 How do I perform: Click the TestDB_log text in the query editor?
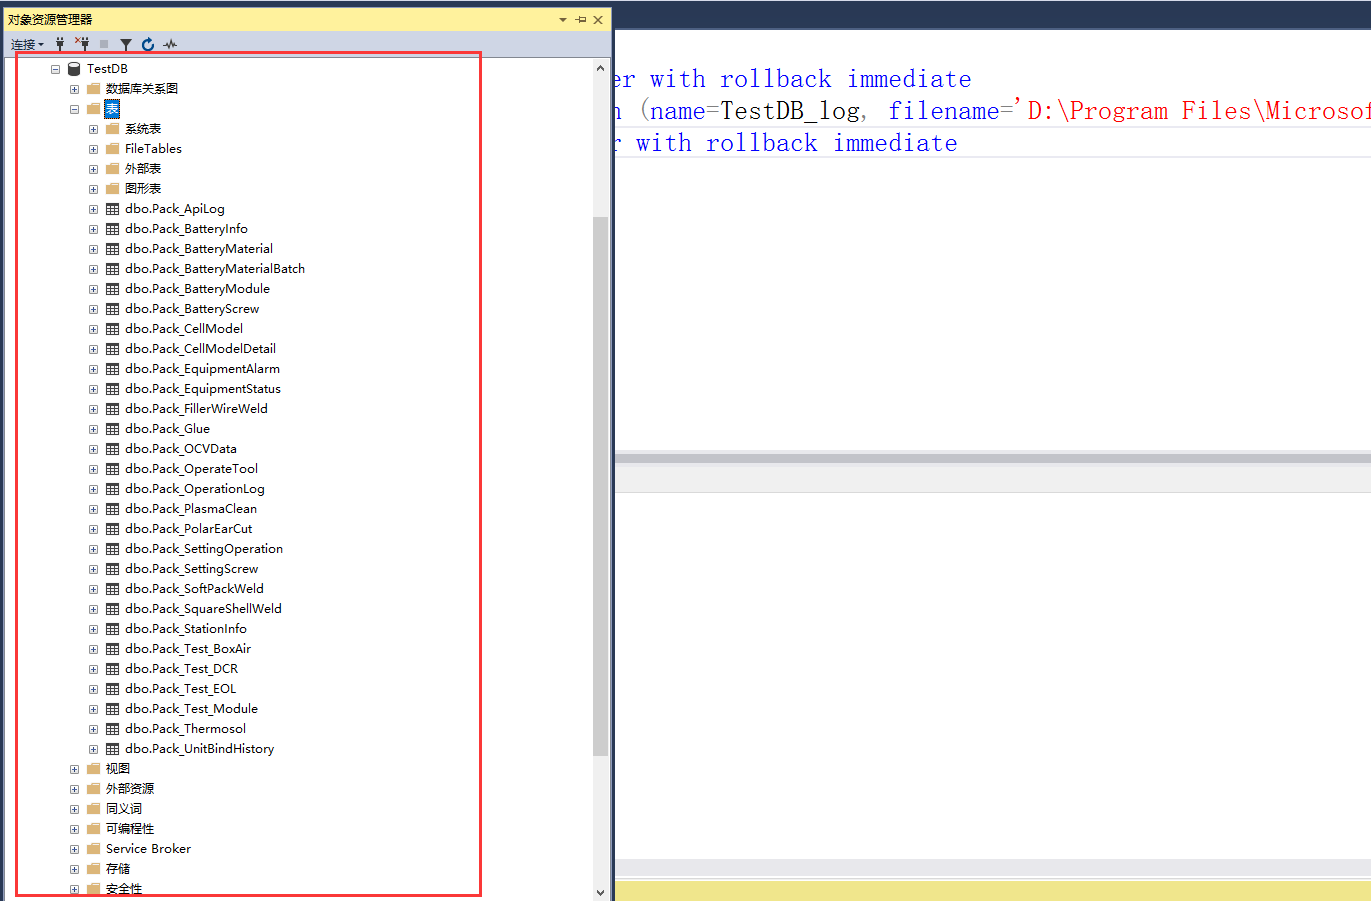point(791,111)
